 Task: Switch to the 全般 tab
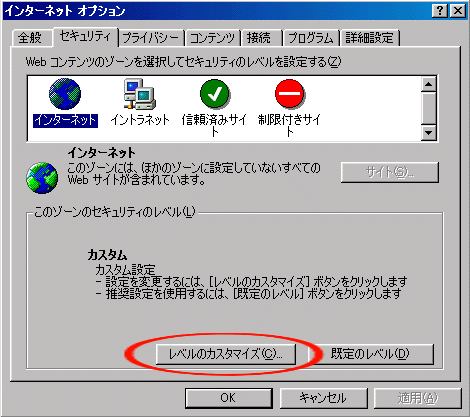(31, 38)
